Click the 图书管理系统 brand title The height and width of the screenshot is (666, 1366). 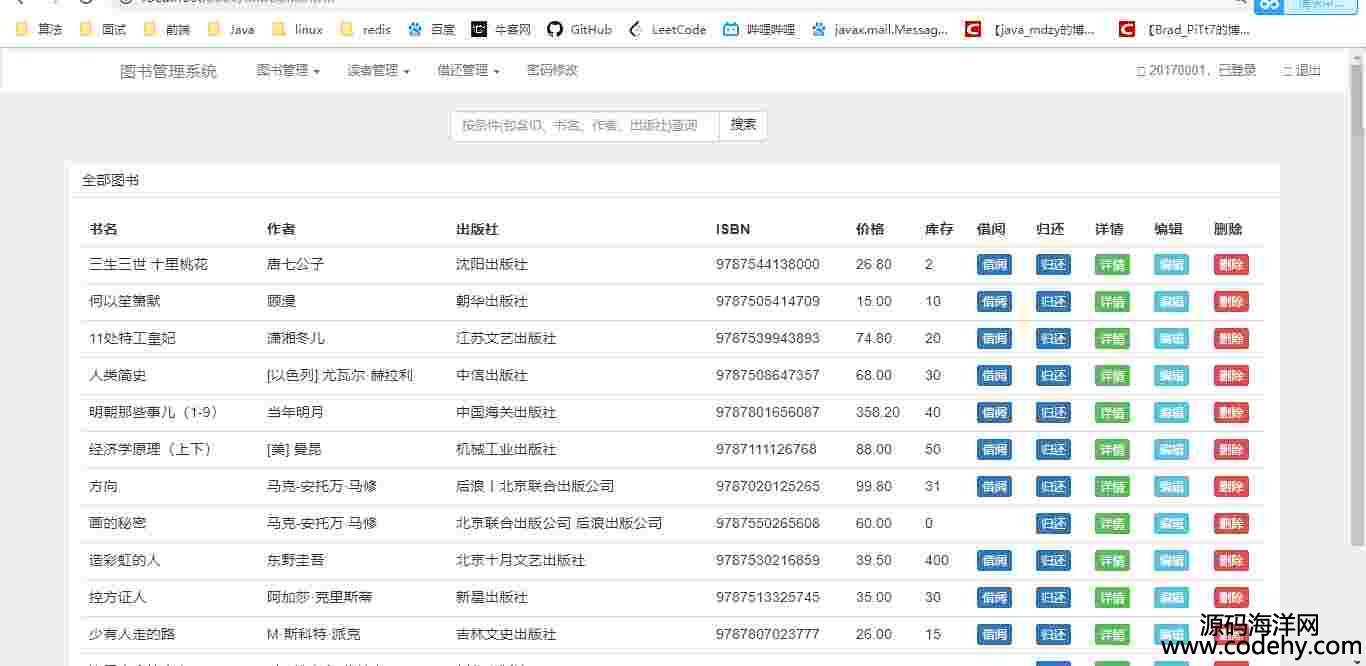[x=168, y=71]
